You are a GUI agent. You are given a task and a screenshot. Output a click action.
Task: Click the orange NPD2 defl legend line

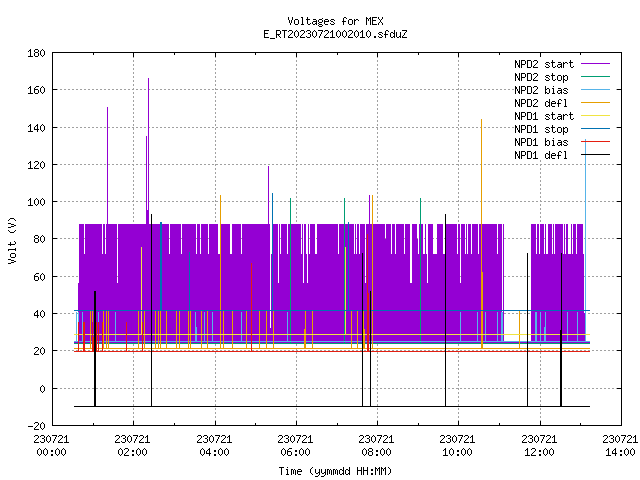(x=595, y=102)
